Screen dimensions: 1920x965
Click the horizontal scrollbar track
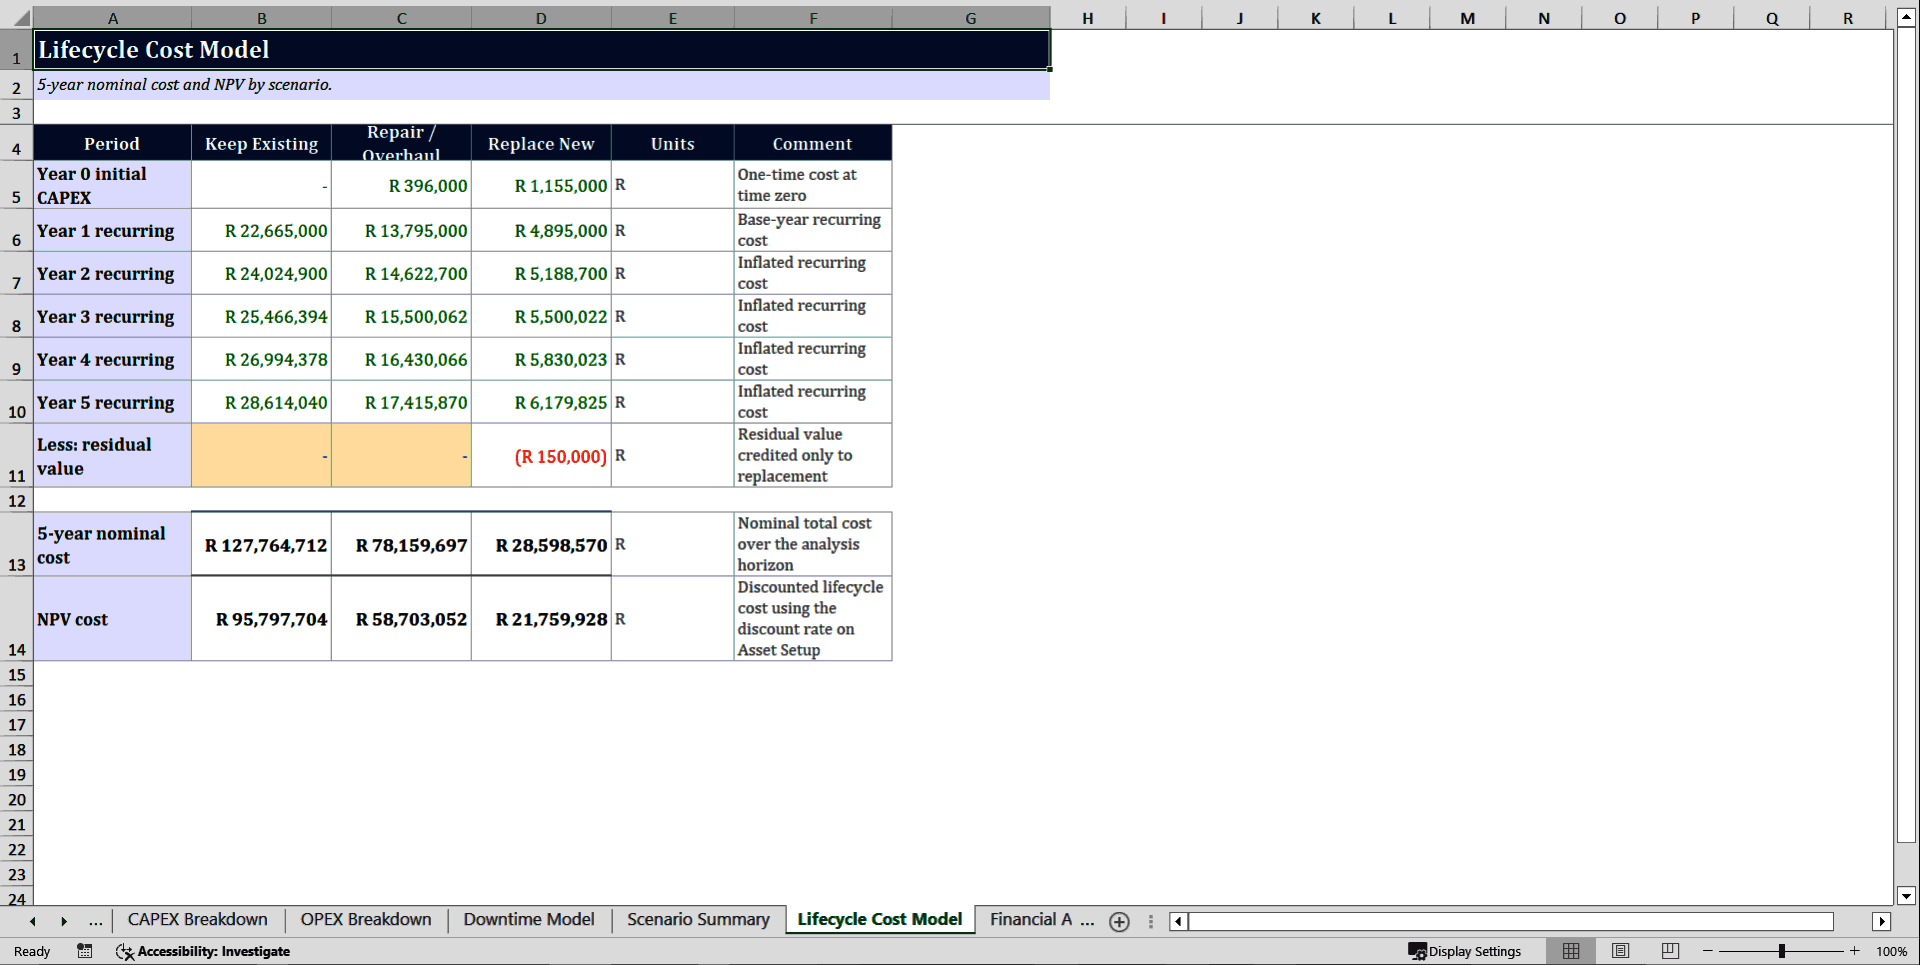[1510, 922]
